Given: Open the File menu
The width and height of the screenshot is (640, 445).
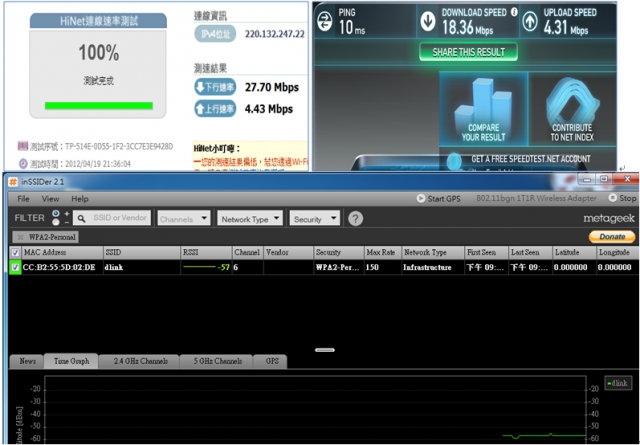Looking at the screenshot, I should coord(23,199).
